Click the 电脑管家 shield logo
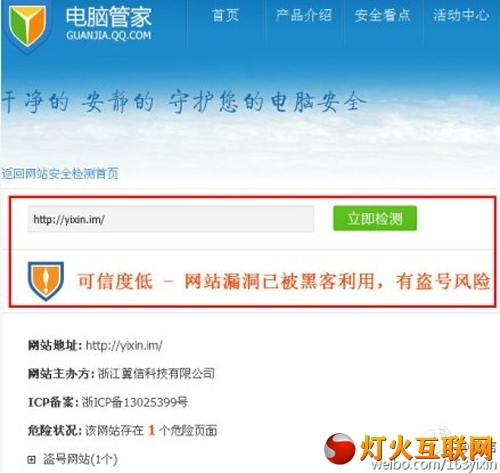 click(28, 26)
